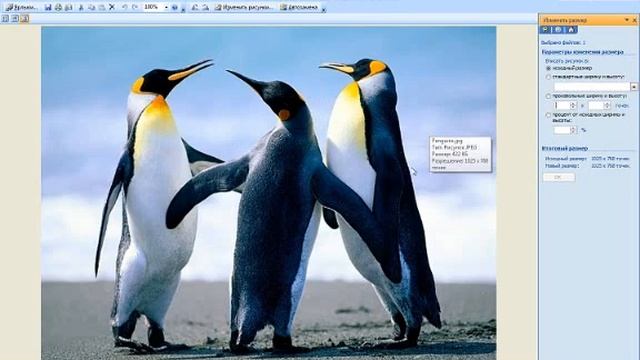
Task: Select the исходный размер radio button
Action: [549, 68]
